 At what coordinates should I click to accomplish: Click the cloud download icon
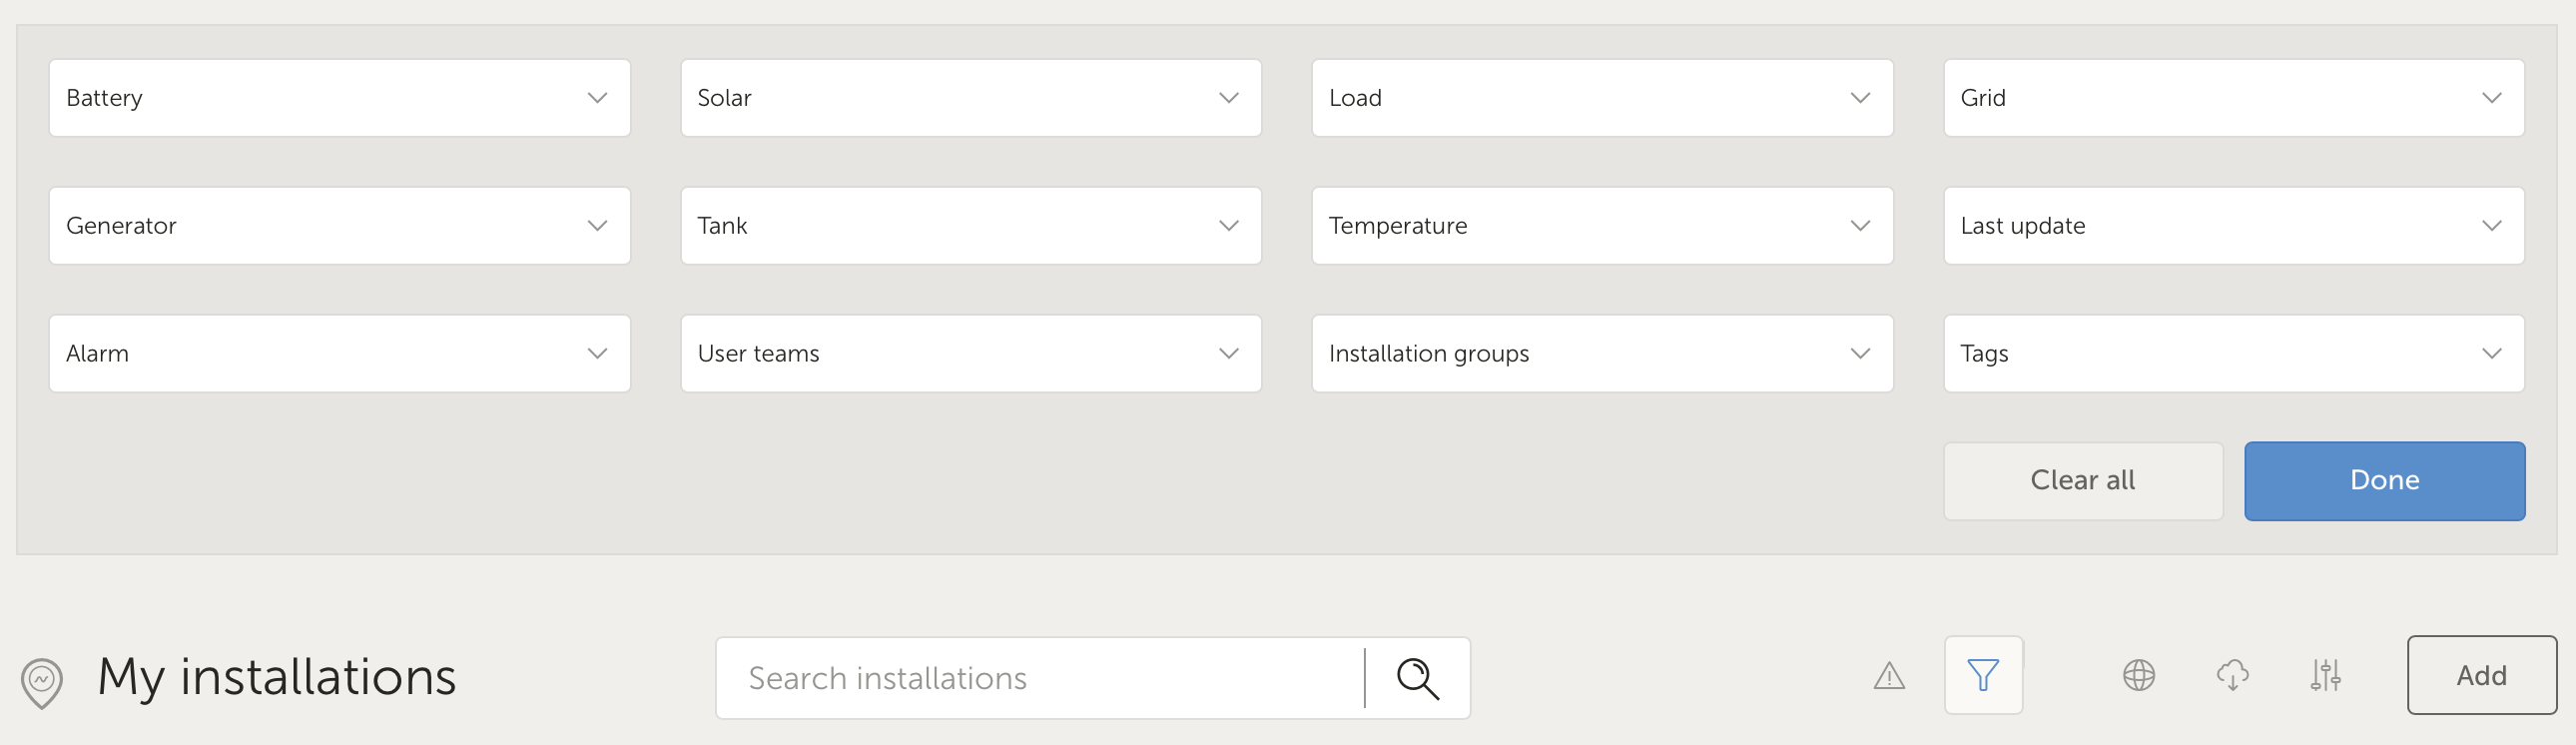(x=2232, y=676)
